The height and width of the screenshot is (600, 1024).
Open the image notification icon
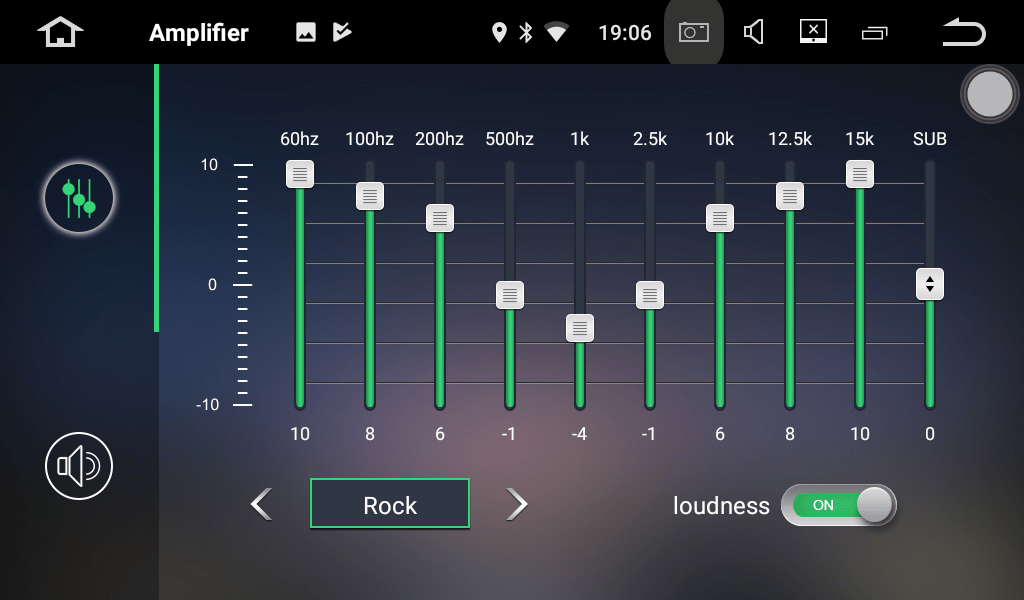tap(306, 32)
